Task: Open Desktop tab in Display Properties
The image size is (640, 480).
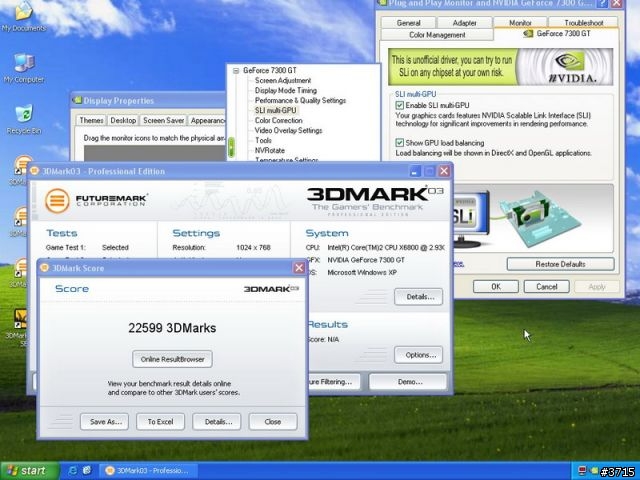Action: (x=123, y=120)
